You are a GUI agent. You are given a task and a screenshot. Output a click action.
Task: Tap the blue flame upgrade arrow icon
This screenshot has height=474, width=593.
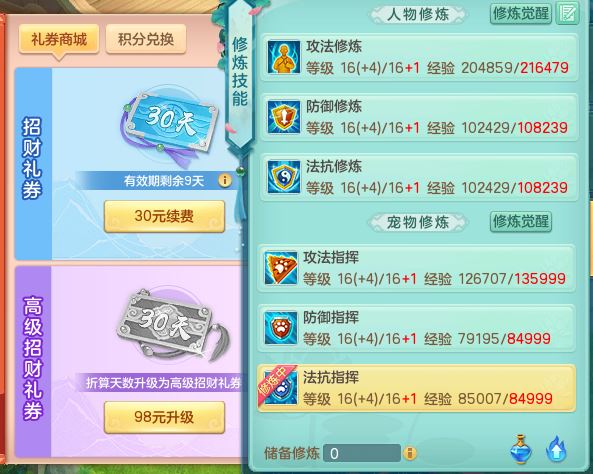click(x=556, y=449)
